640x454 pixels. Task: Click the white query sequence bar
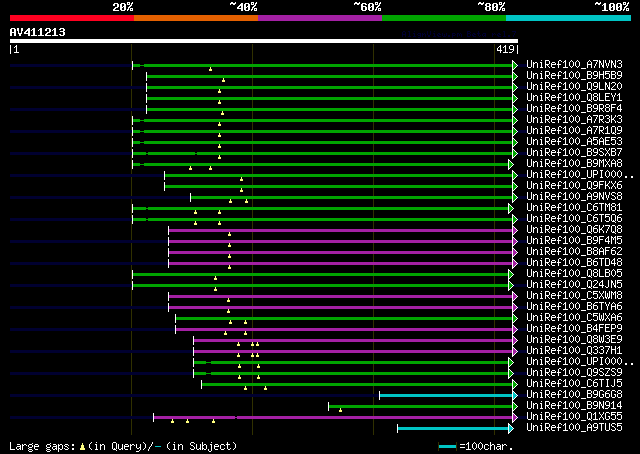click(x=264, y=41)
